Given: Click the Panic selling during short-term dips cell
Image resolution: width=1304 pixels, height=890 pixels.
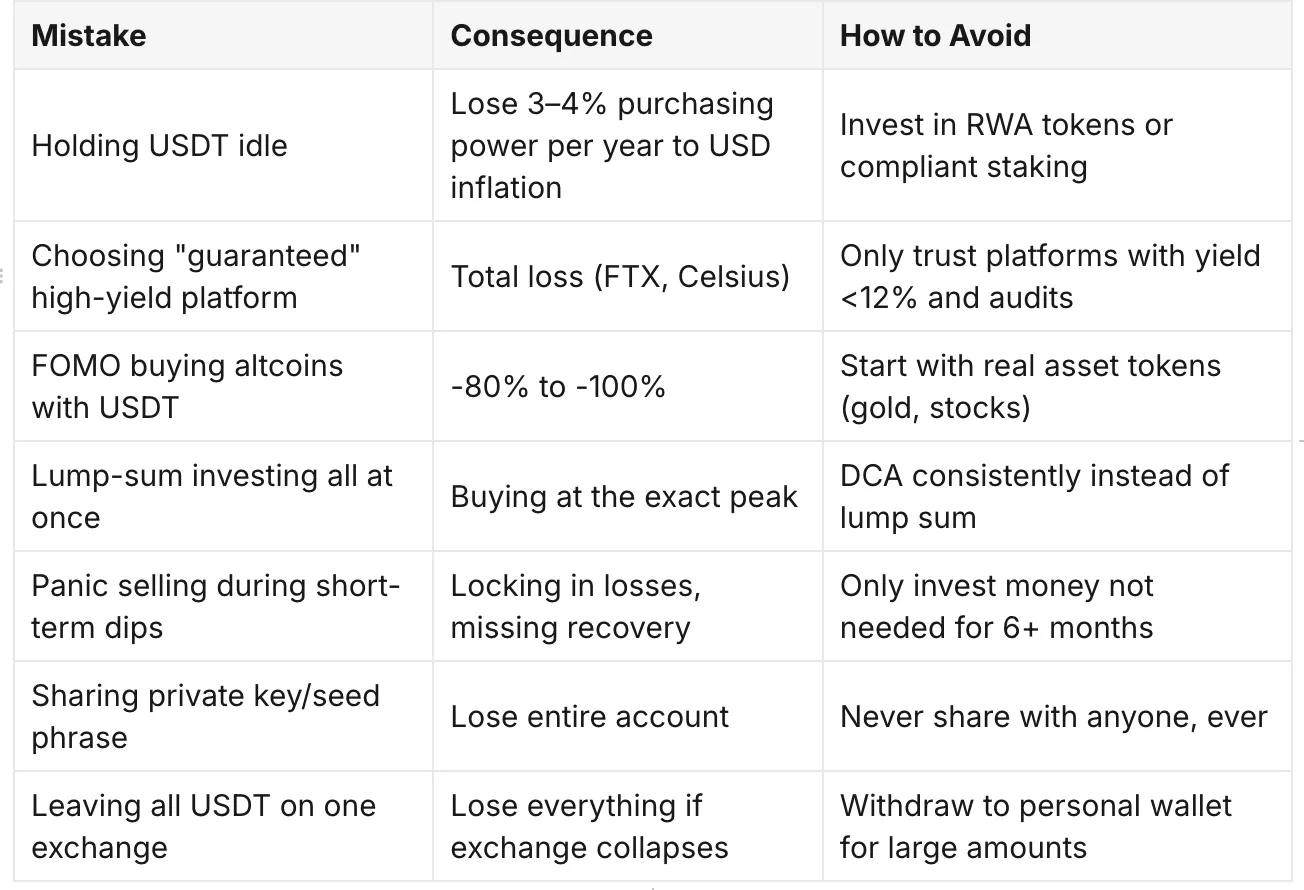Looking at the screenshot, I should (223, 606).
